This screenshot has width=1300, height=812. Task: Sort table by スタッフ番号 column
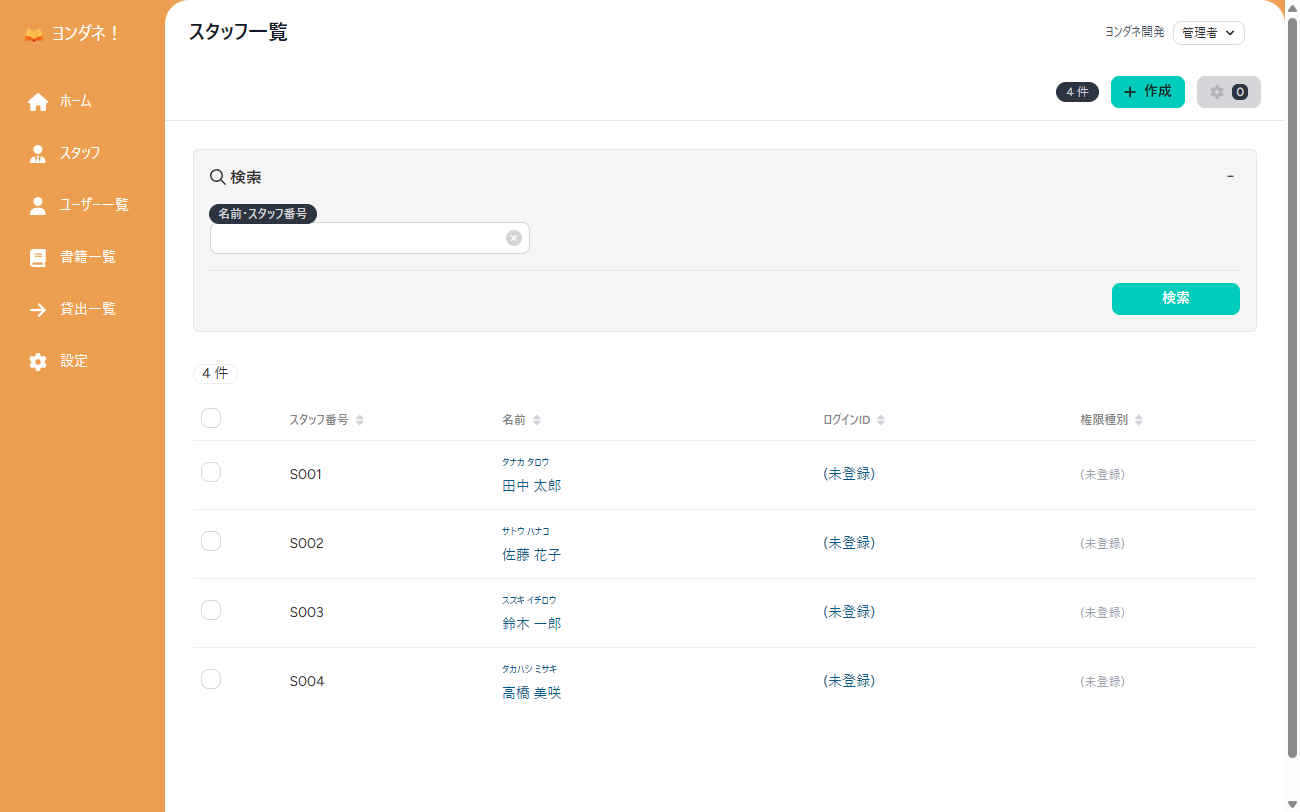click(x=359, y=420)
